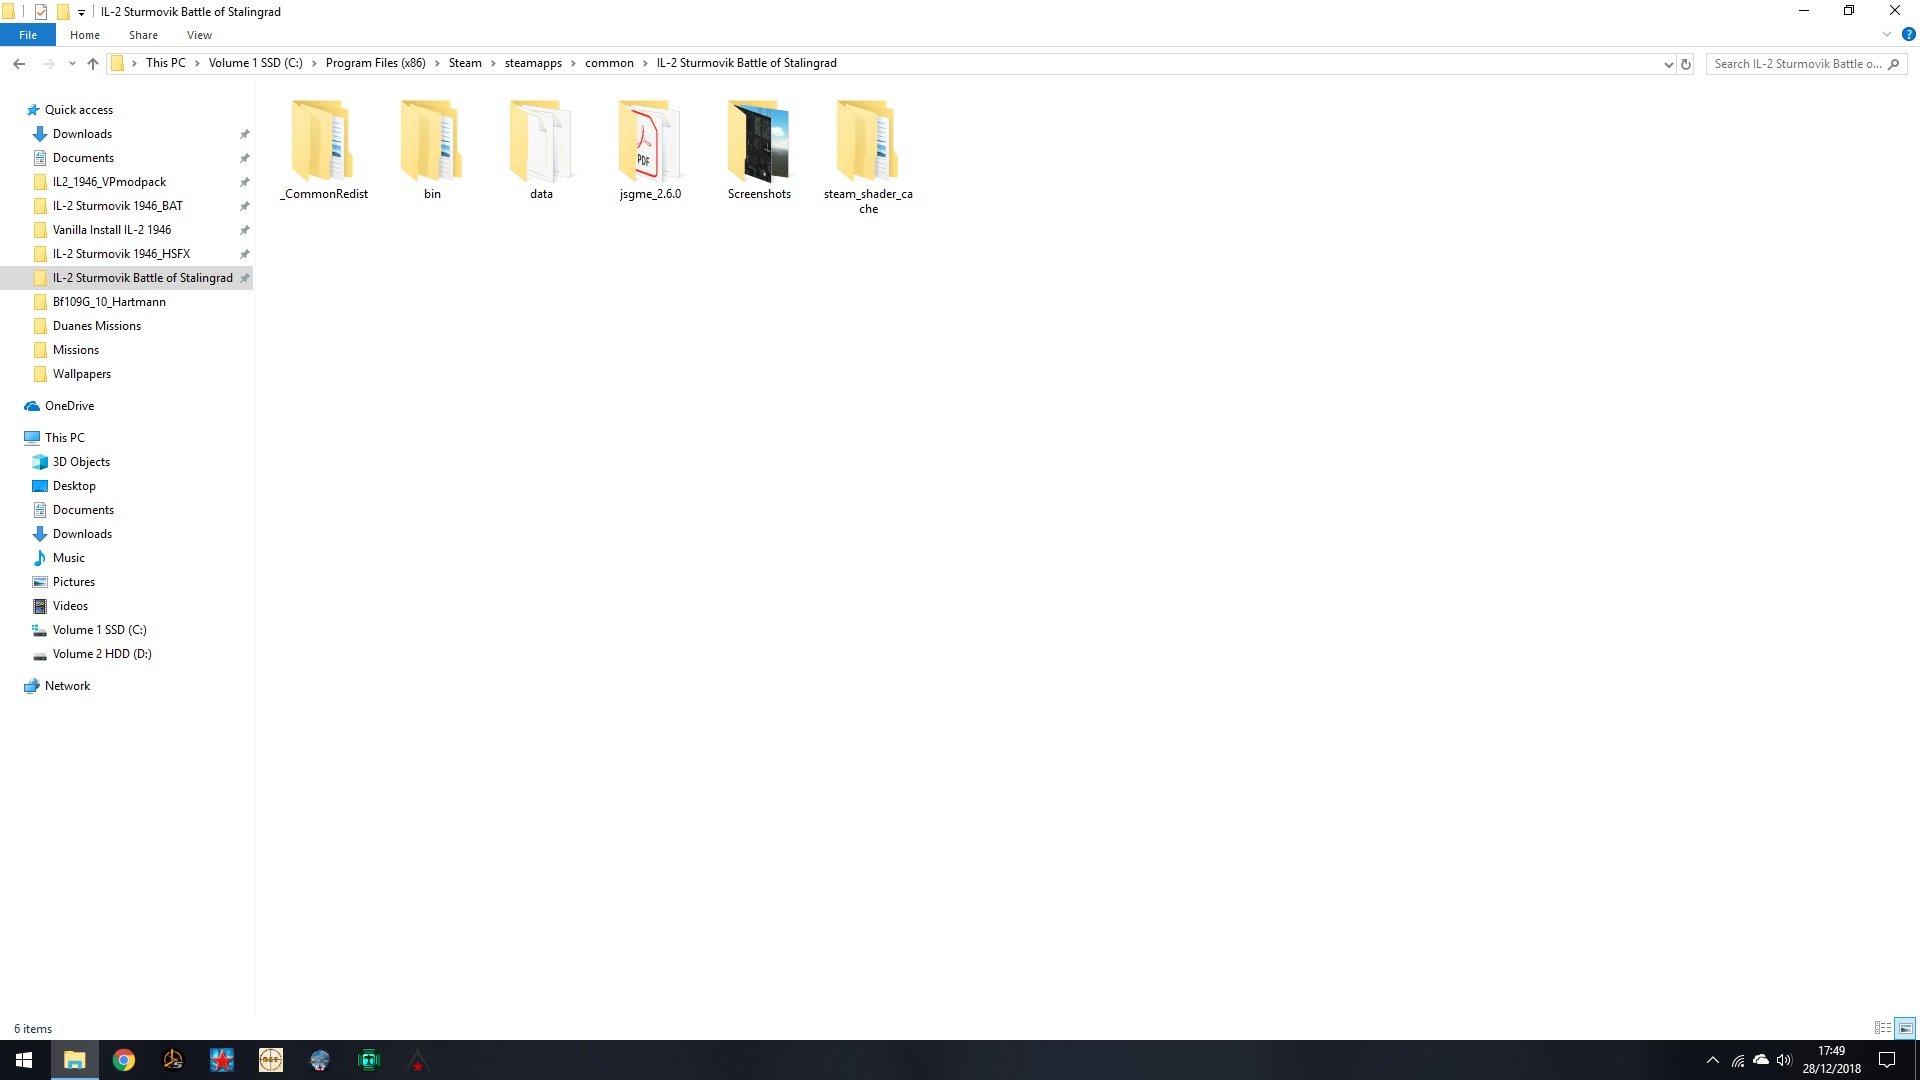
Task: Open the View ribbon tab
Action: (199, 35)
